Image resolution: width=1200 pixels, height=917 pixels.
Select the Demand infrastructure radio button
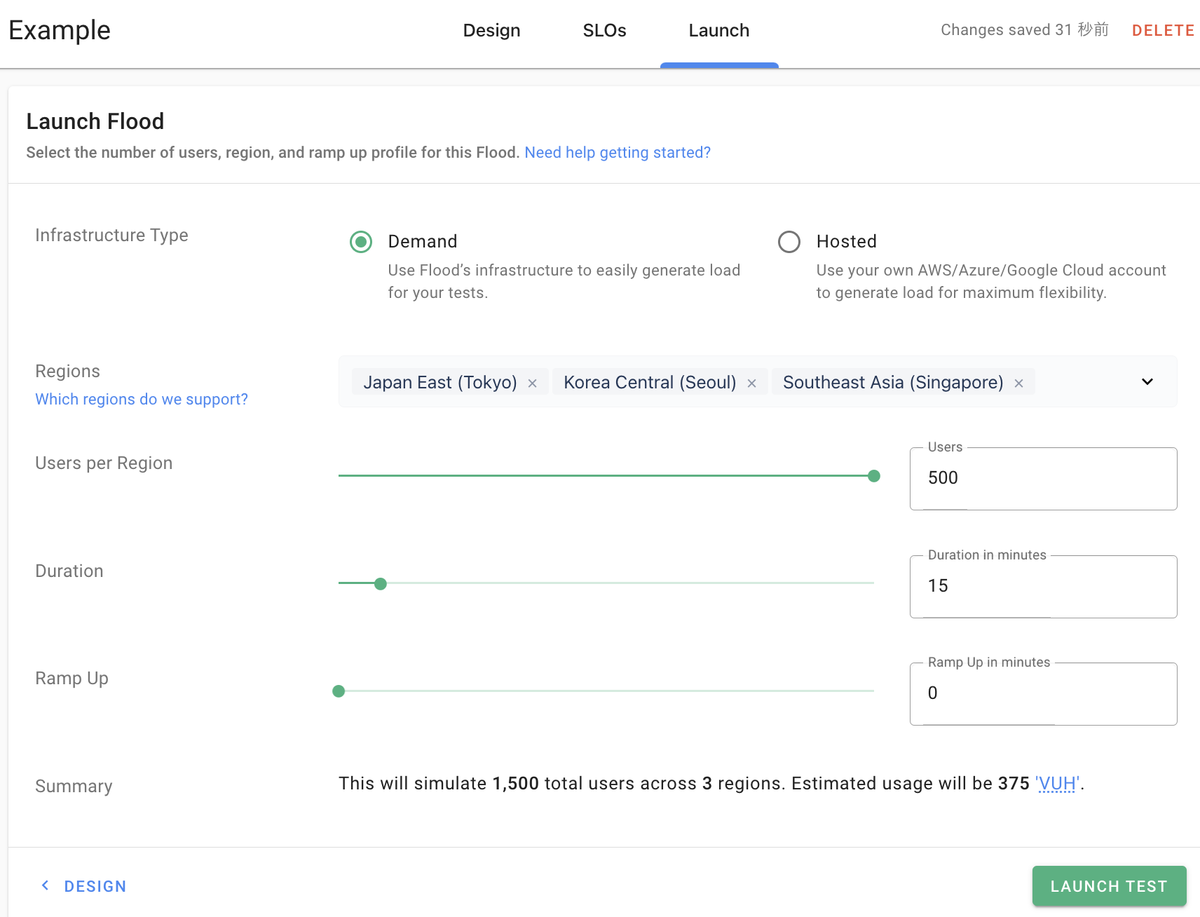coord(361,242)
